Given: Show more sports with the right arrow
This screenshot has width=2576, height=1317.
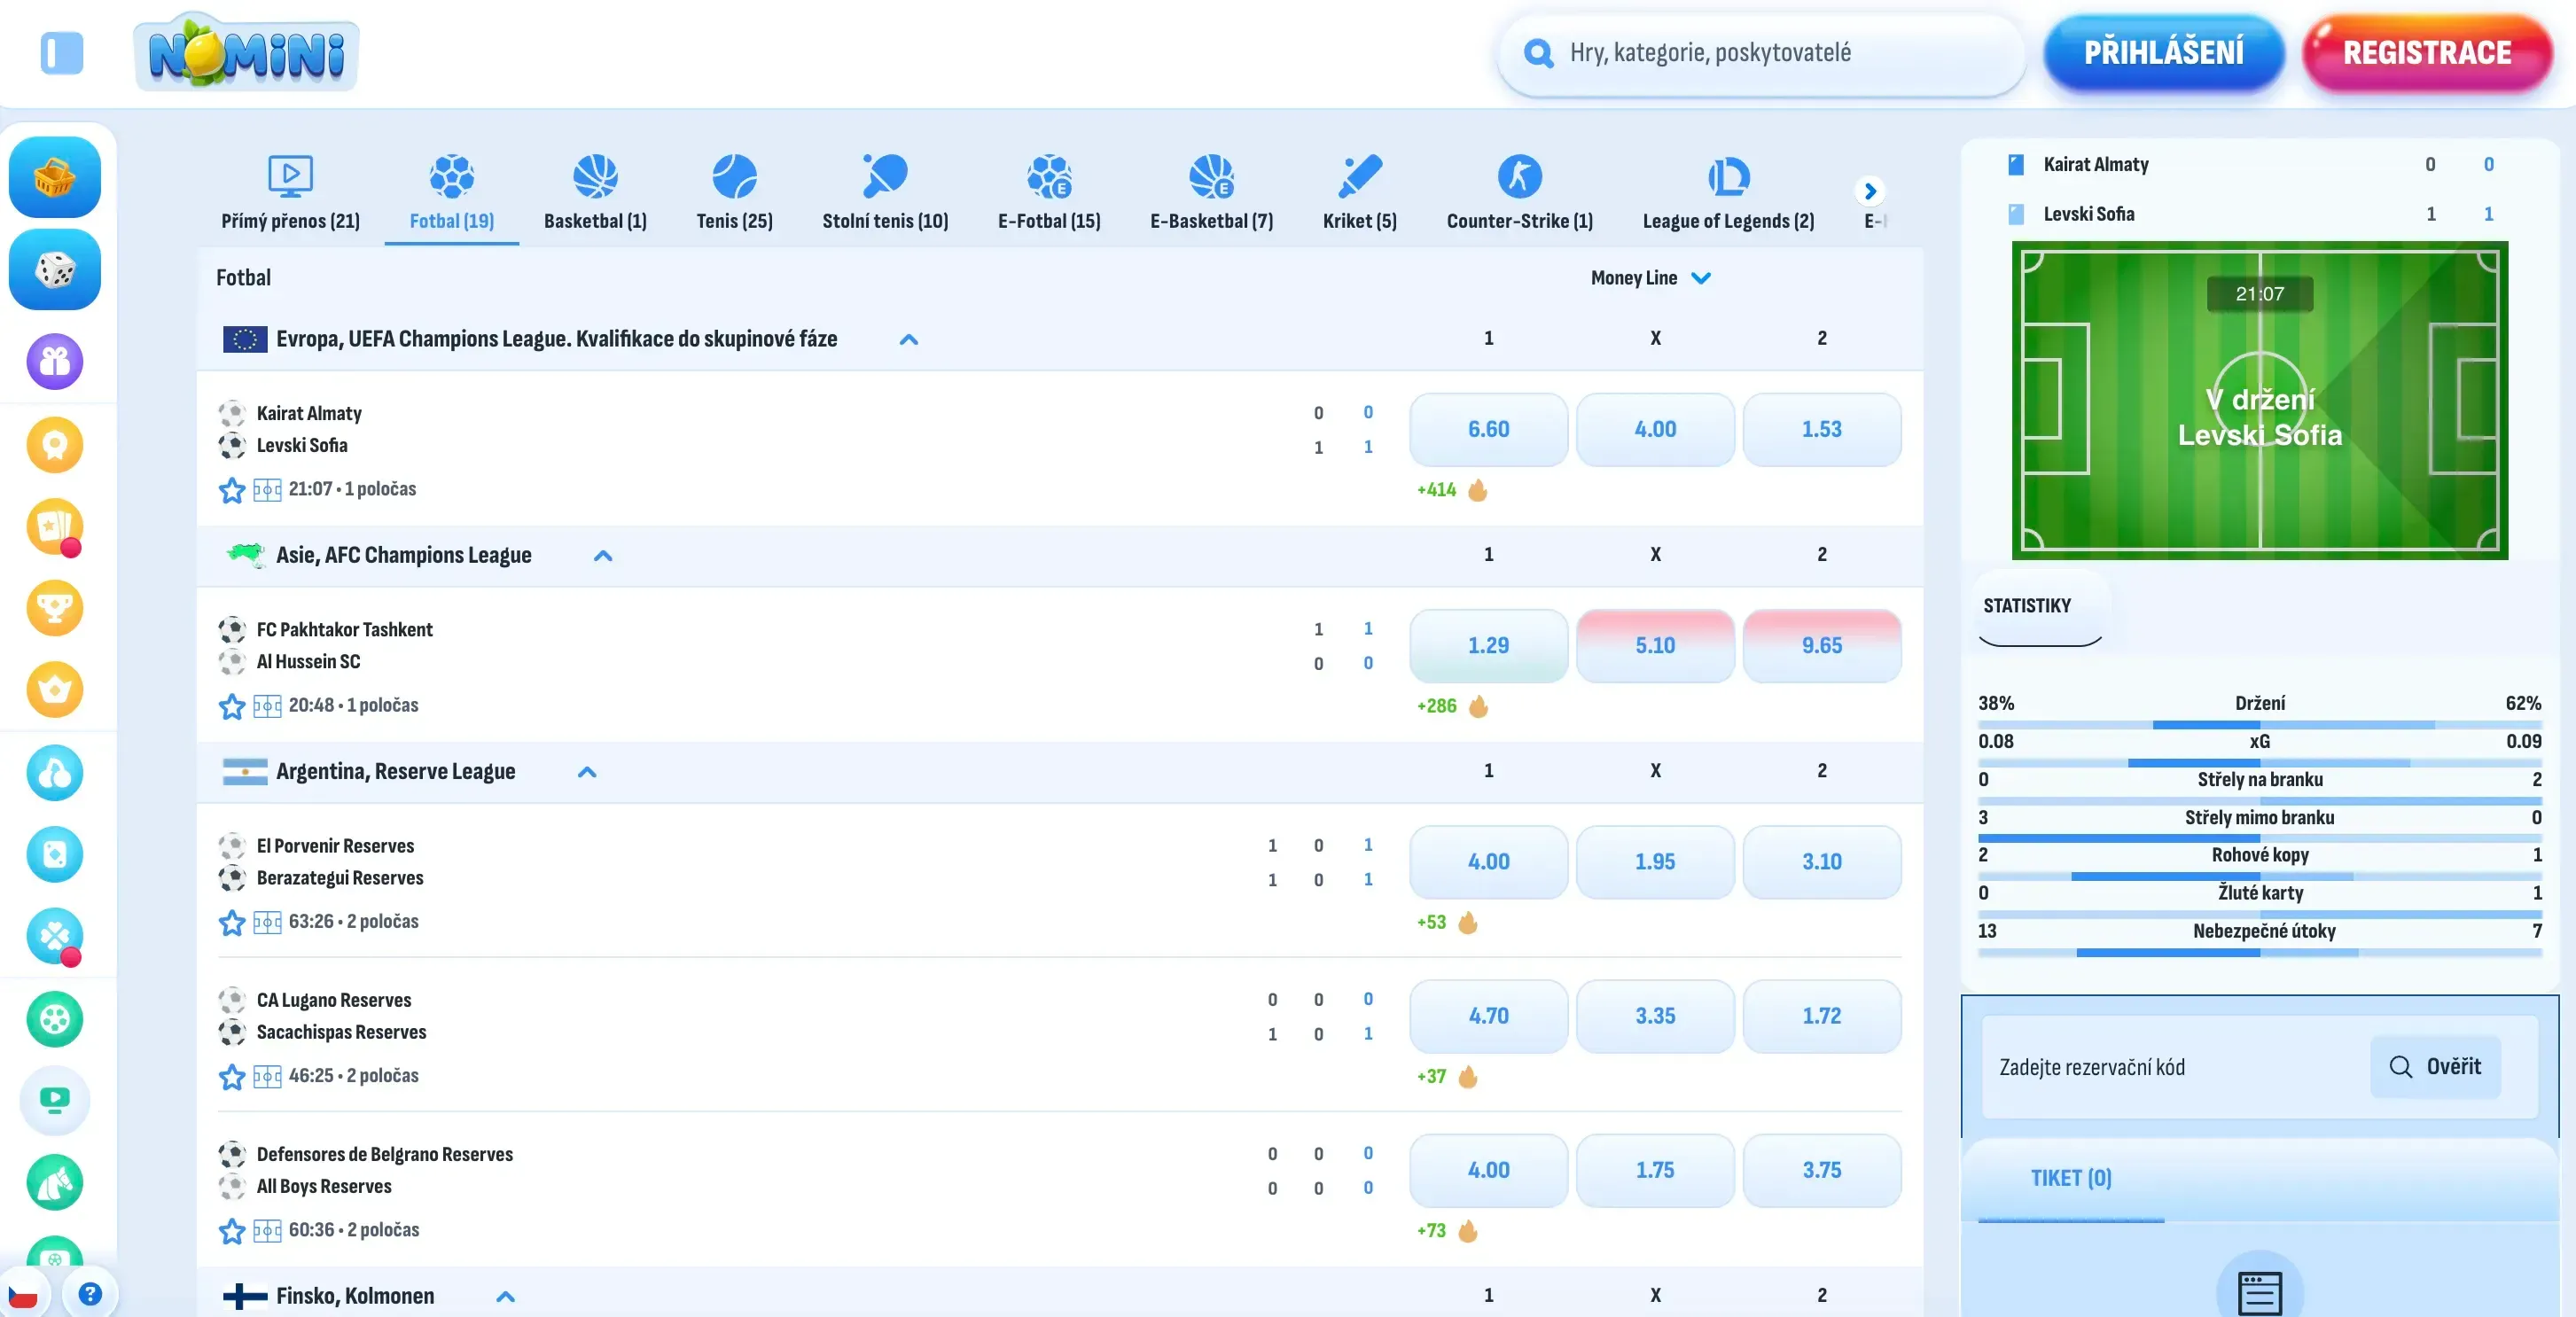Looking at the screenshot, I should coord(1870,190).
